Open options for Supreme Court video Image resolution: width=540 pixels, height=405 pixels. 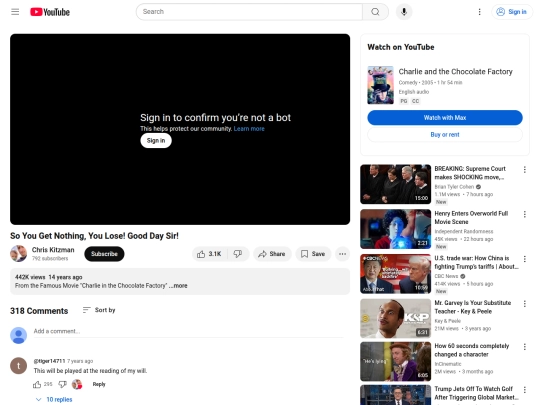(x=525, y=169)
